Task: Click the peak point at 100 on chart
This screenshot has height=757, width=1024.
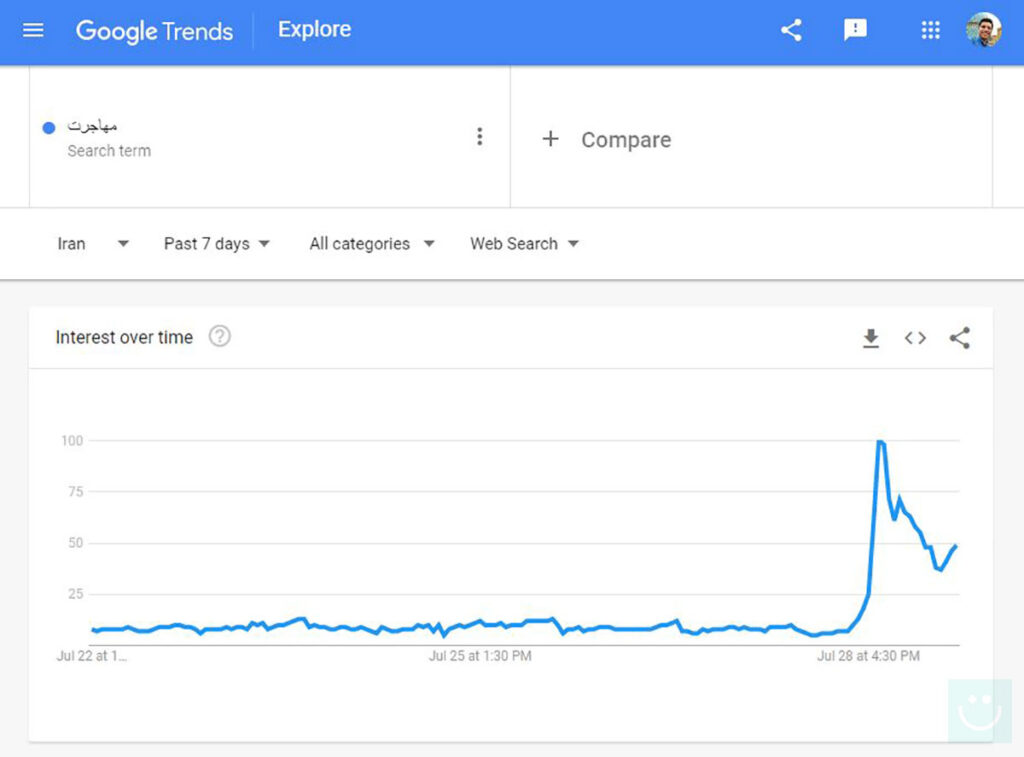Action: 880,441
